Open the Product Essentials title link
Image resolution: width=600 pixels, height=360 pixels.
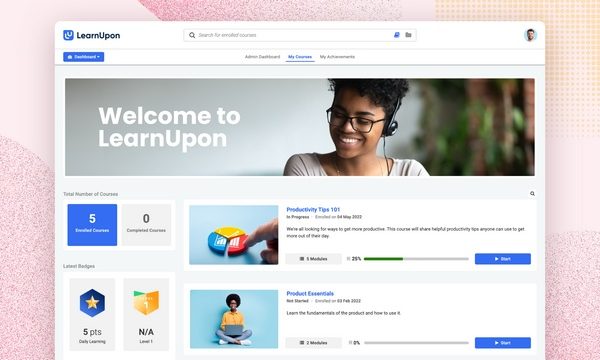coord(310,293)
